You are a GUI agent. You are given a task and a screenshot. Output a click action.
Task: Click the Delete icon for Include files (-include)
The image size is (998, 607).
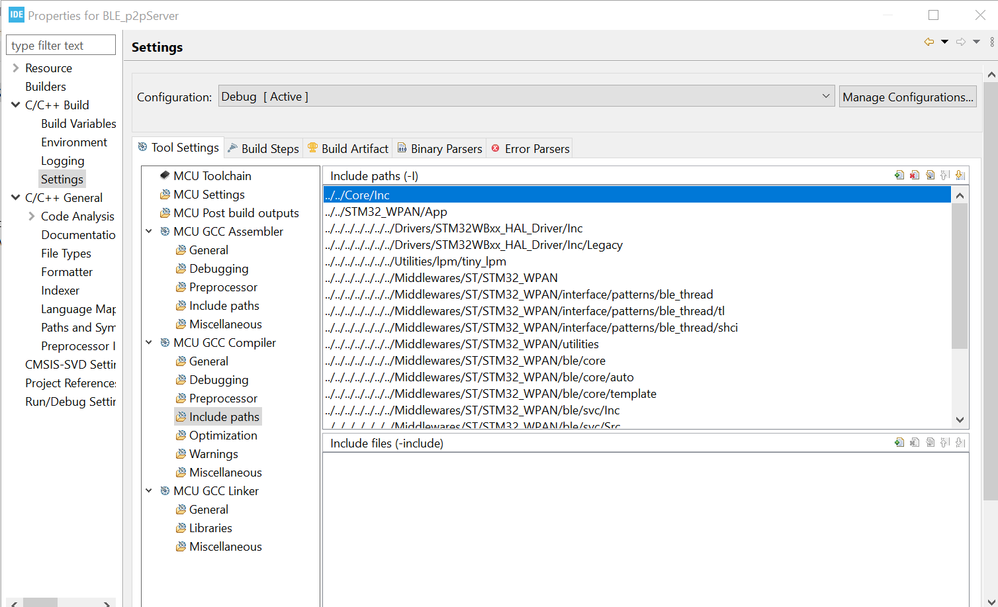point(915,442)
